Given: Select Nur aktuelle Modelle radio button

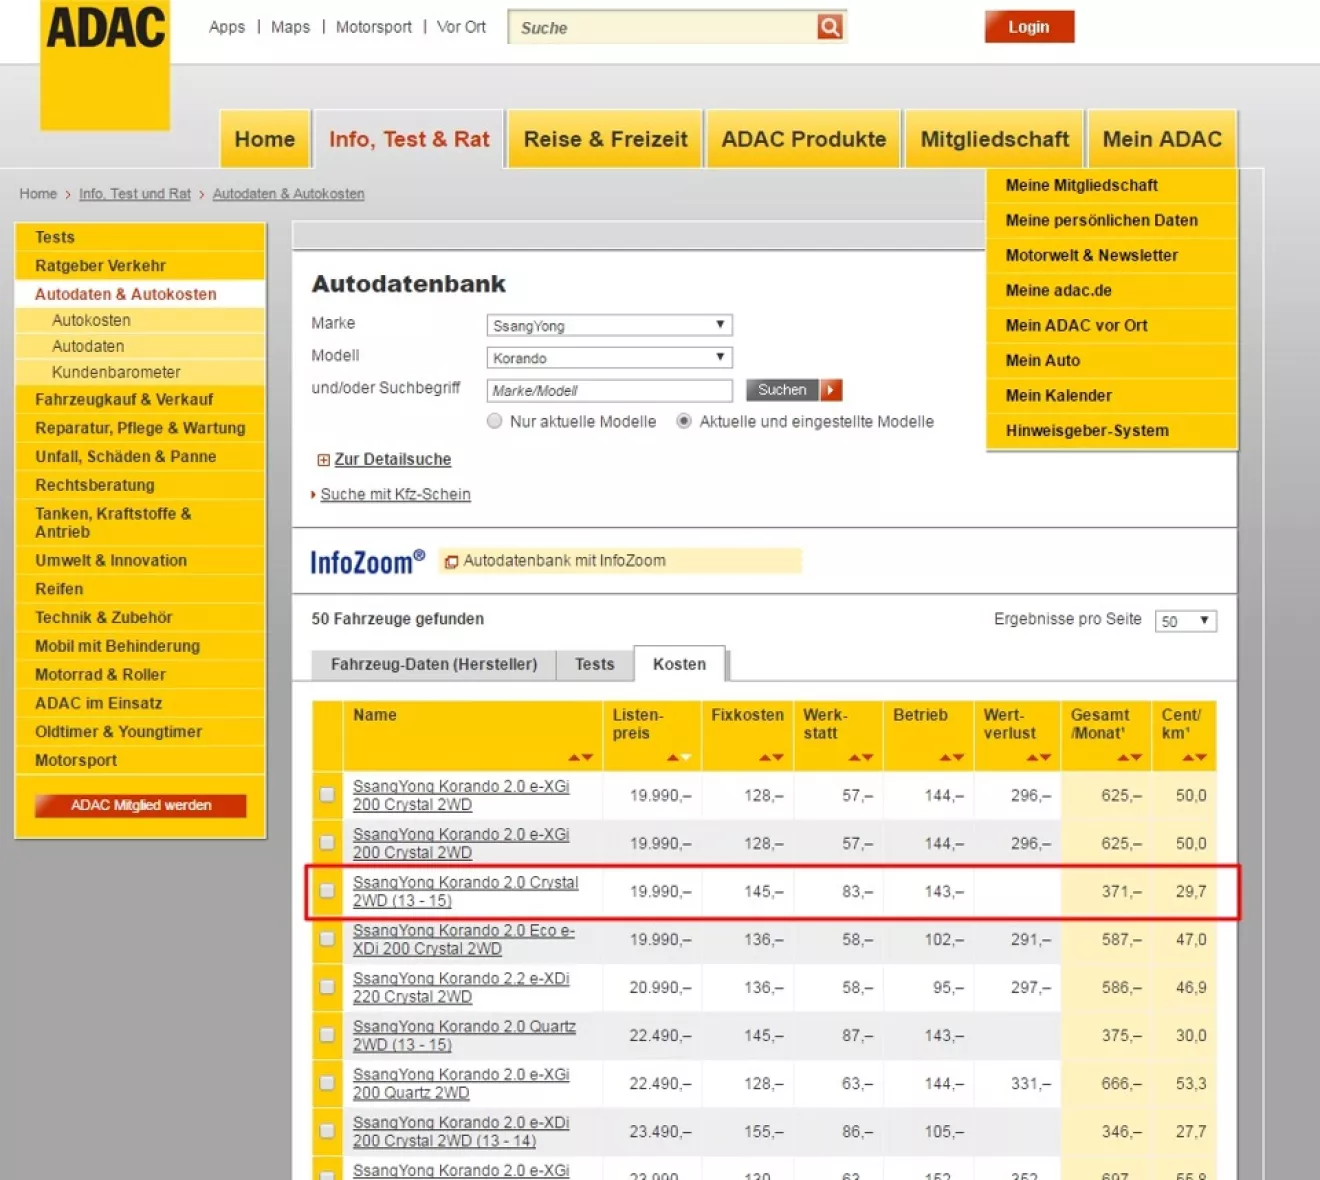Looking at the screenshot, I should point(494,421).
